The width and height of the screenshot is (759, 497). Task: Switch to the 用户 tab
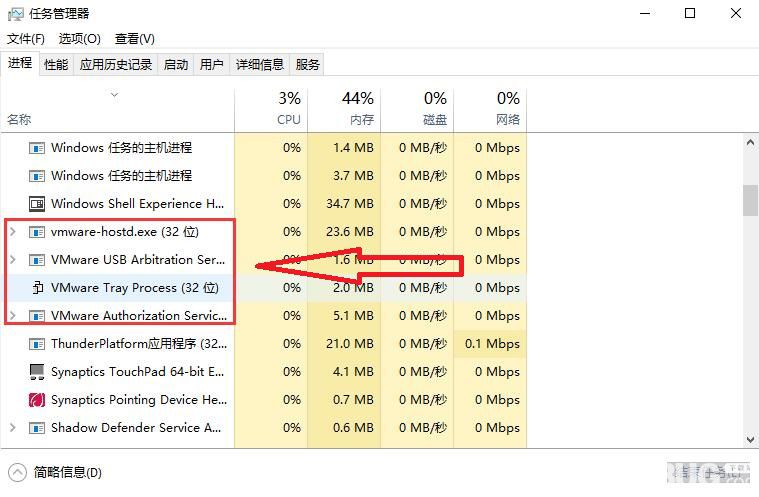point(212,64)
